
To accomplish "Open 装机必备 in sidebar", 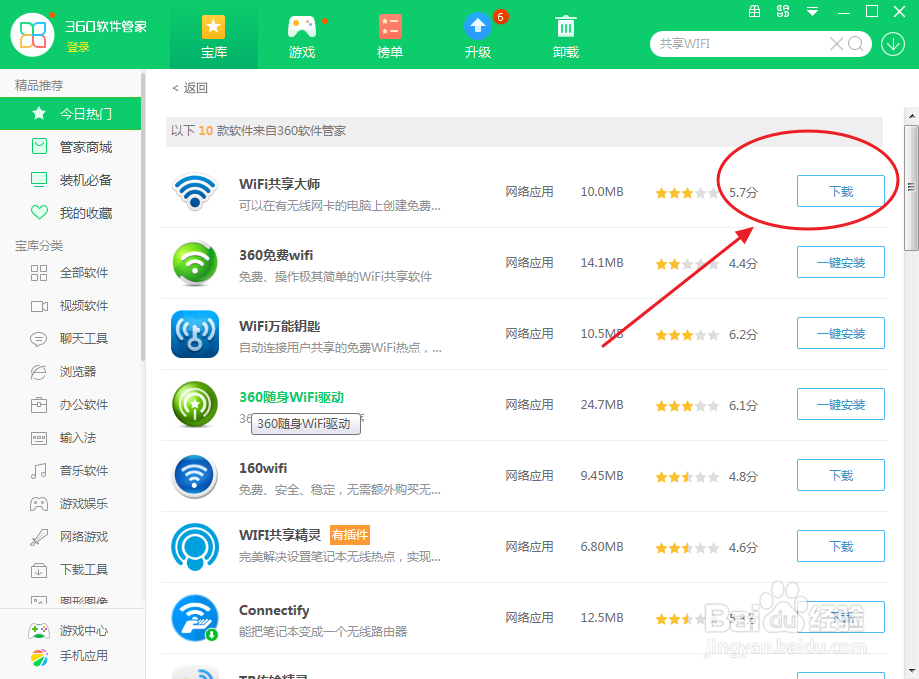I will 70,180.
